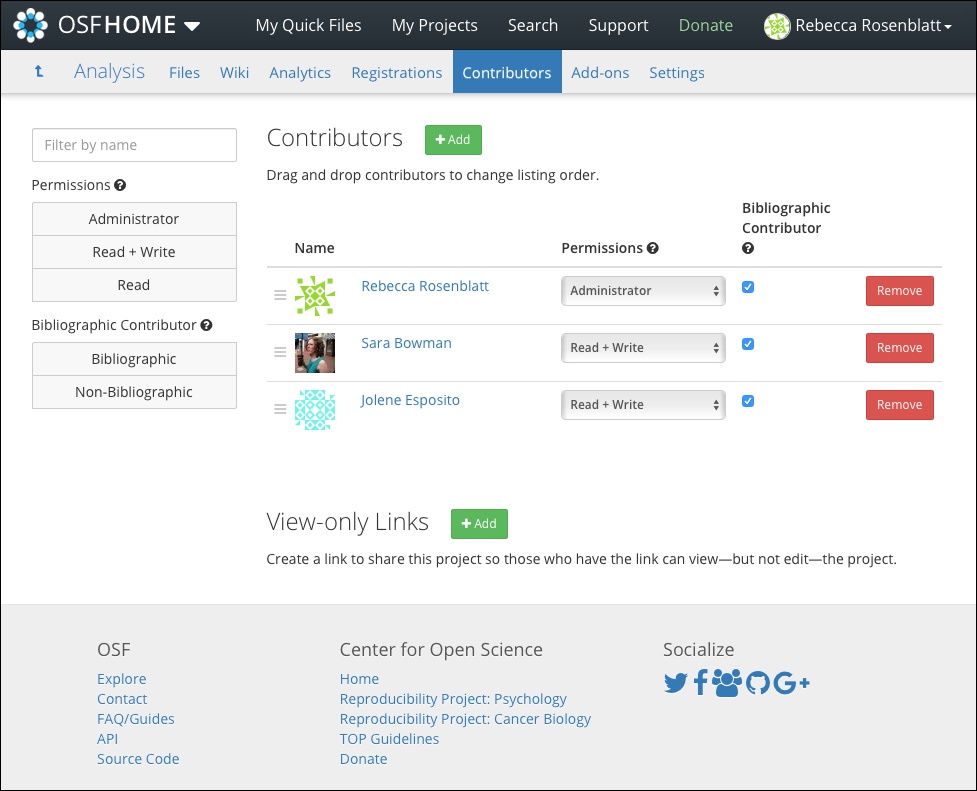977x791 pixels.
Task: Remove Rebecca Rosenblatt from contributors
Action: 900,291
